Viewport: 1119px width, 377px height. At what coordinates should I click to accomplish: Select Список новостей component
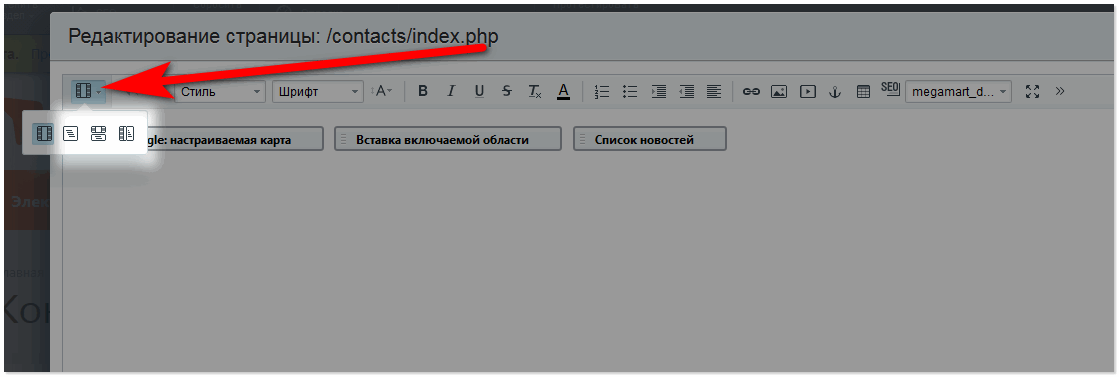pos(650,139)
